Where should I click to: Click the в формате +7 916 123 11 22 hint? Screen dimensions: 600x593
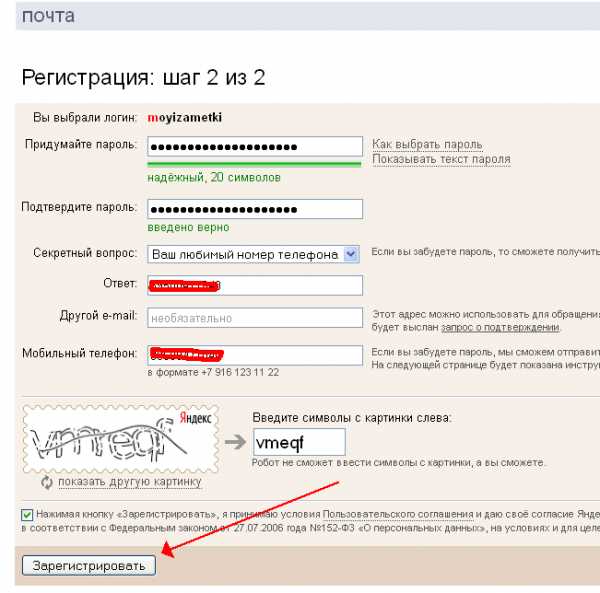pos(213,372)
